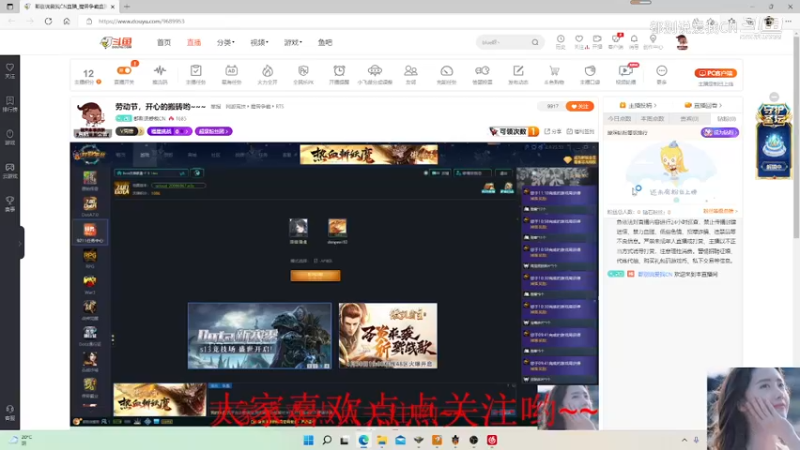Open File Explorer from taskbar
800x450 pixels.
pos(382,440)
